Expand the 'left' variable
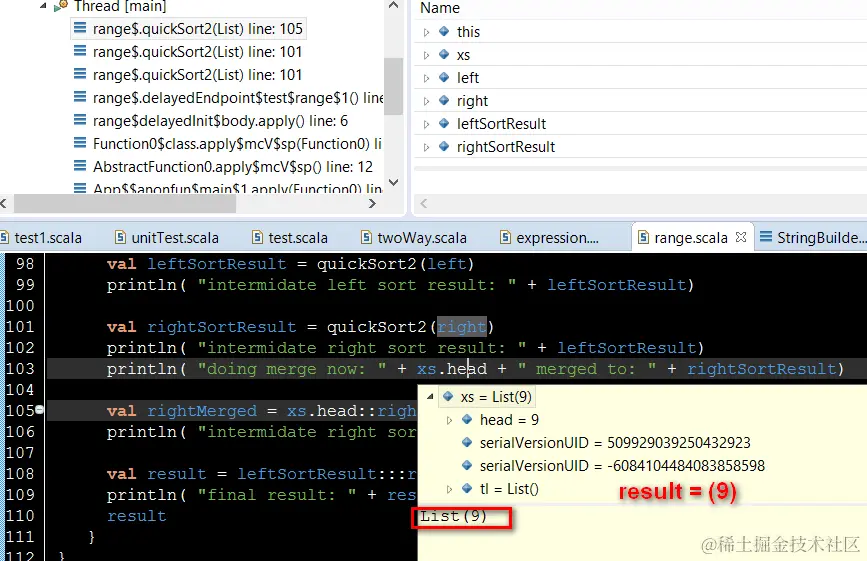Screen dimensions: 867x561 click(426, 78)
